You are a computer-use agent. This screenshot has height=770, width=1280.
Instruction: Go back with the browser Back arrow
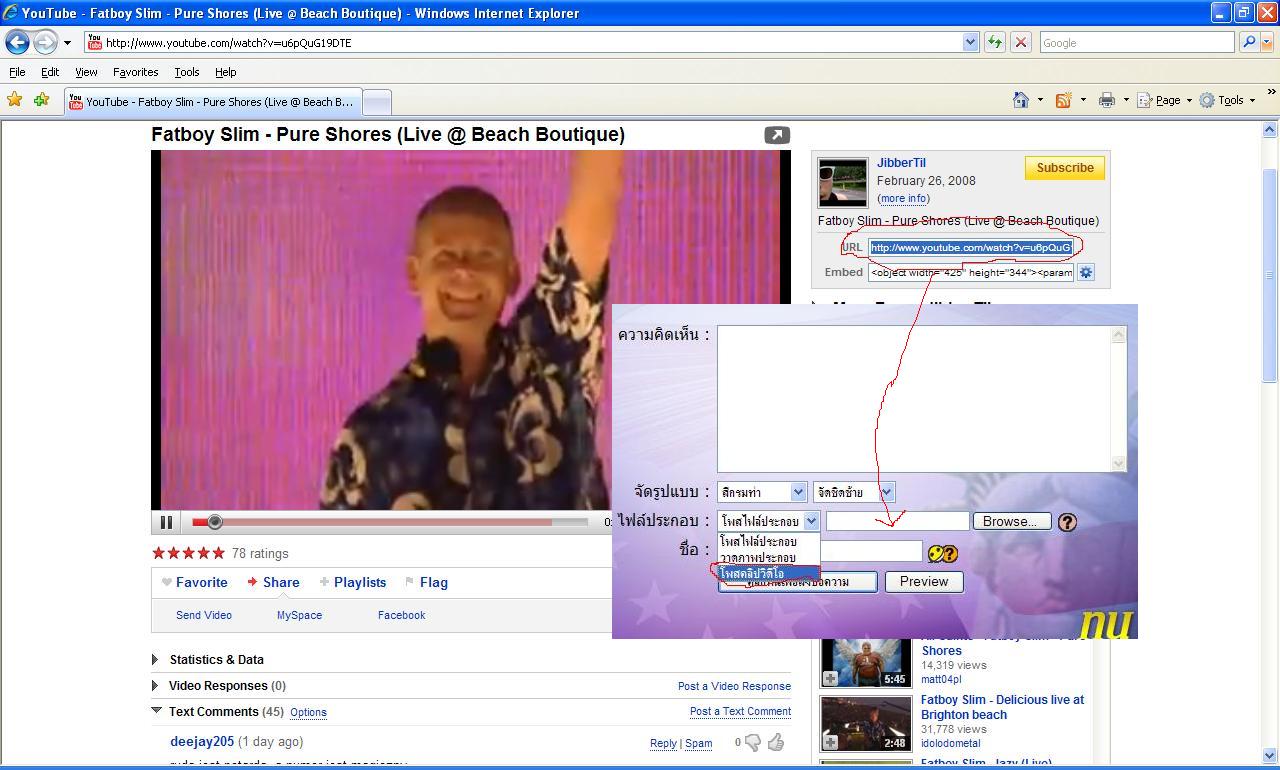pyautogui.click(x=17, y=42)
